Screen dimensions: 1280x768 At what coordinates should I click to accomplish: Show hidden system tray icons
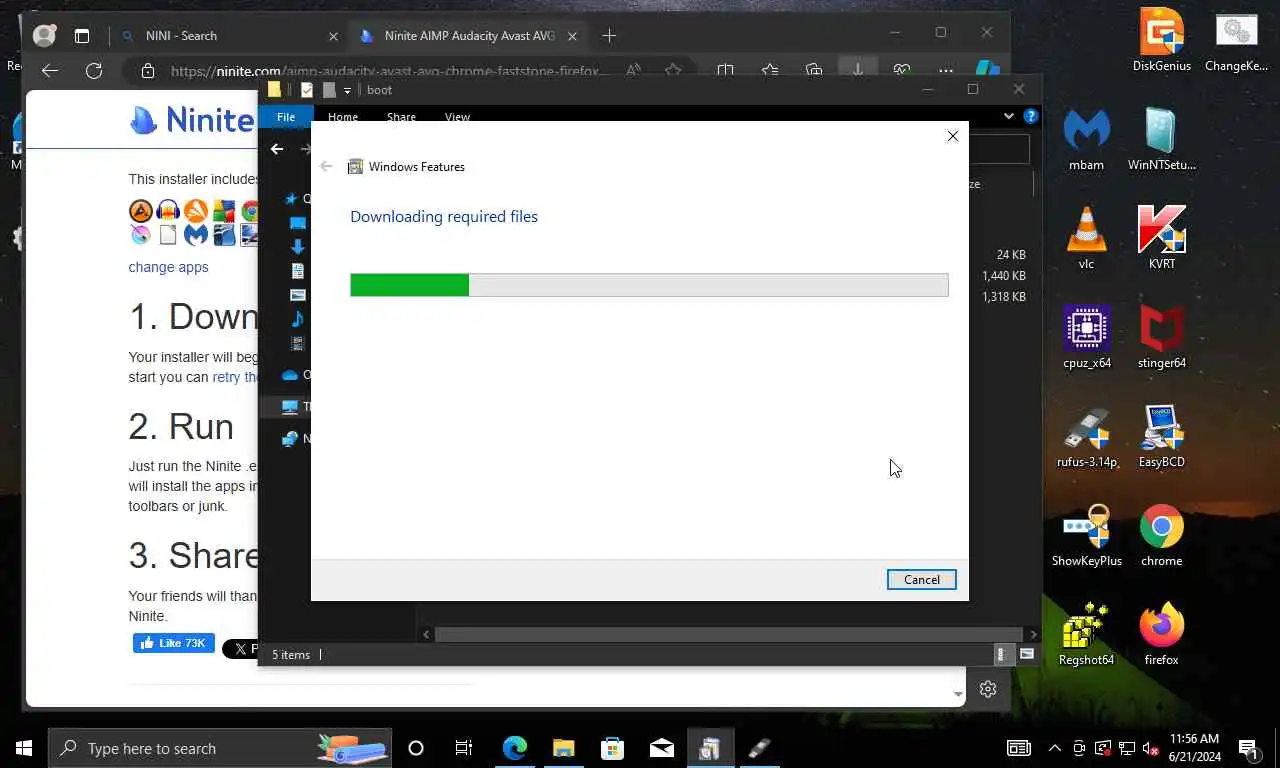click(1054, 748)
